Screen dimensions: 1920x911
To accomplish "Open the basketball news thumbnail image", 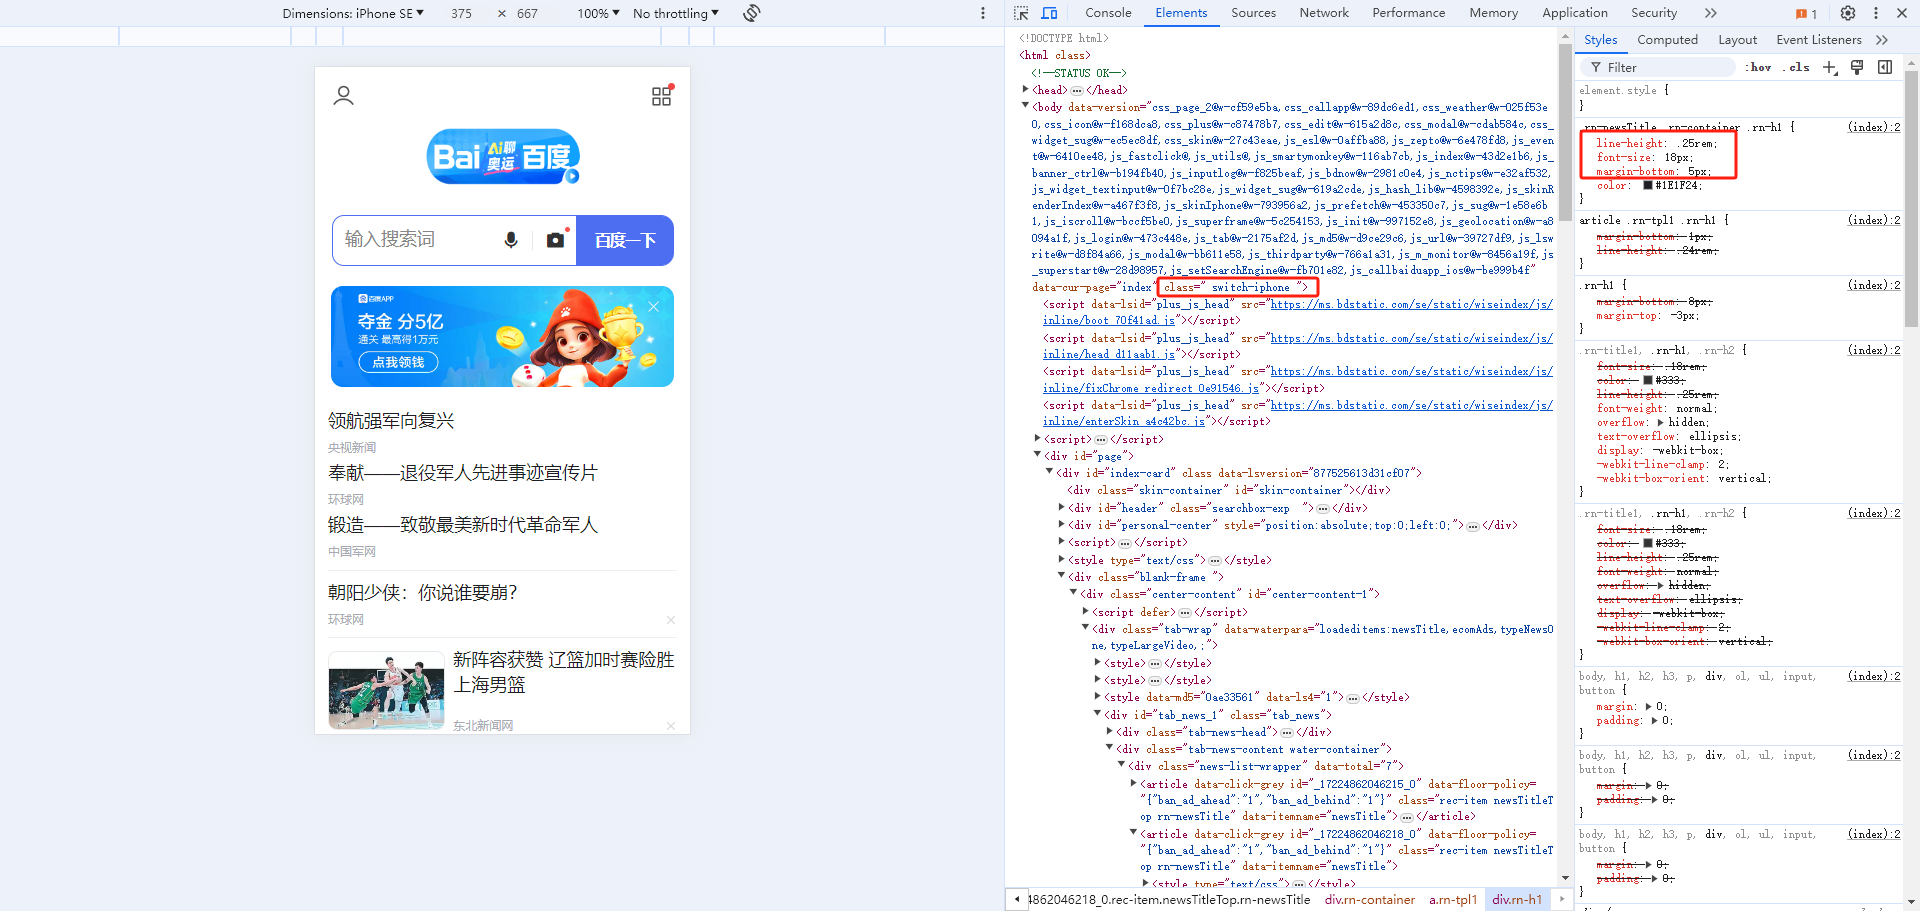I will (386, 690).
